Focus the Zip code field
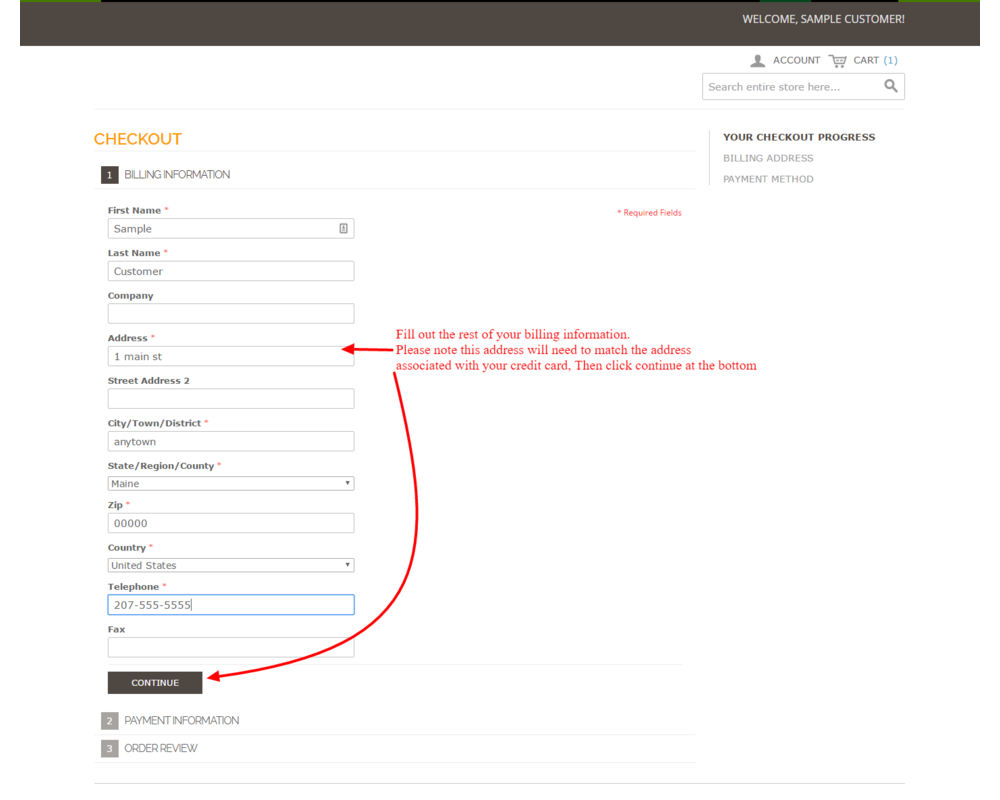Image resolution: width=1000 pixels, height=800 pixels. [230, 523]
